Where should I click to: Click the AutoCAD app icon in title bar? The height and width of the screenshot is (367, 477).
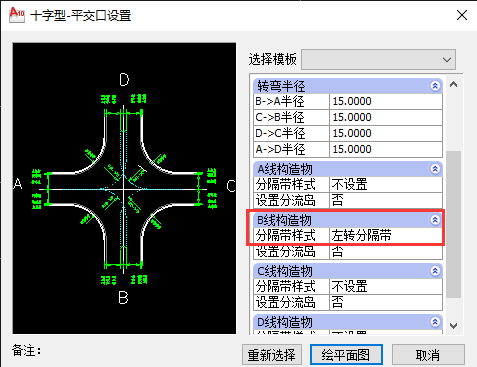click(17, 15)
